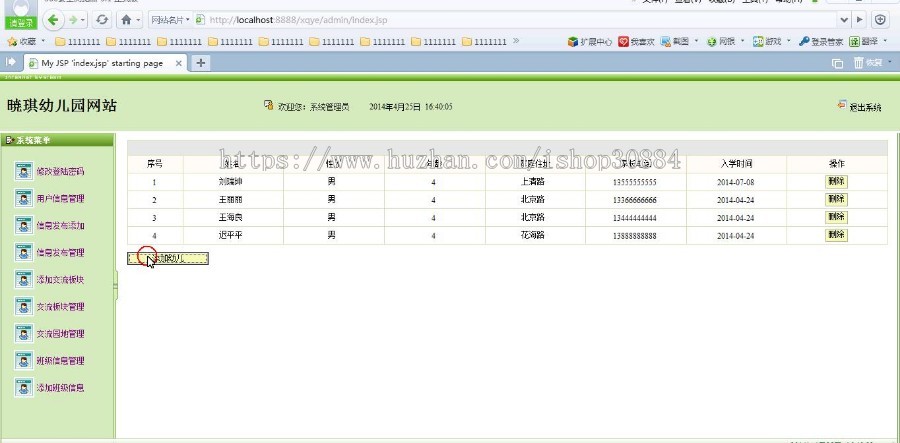This screenshot has width=900, height=443.
Task: Reload the page with the refresh icon
Action: coord(102,20)
